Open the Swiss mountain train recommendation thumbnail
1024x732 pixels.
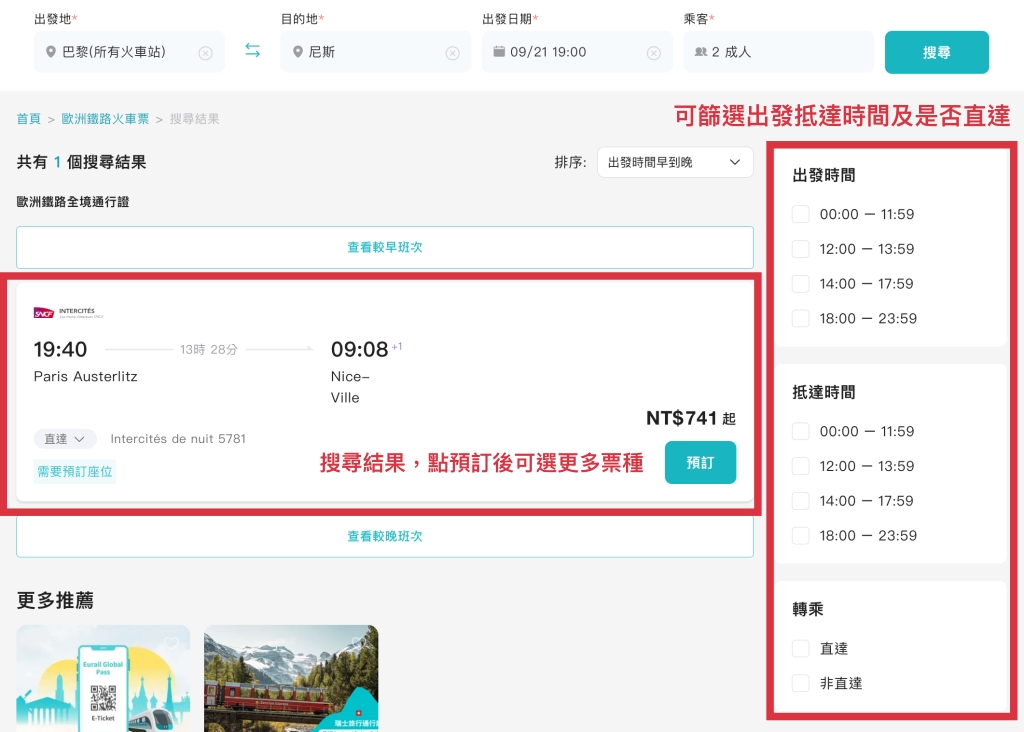(x=291, y=678)
